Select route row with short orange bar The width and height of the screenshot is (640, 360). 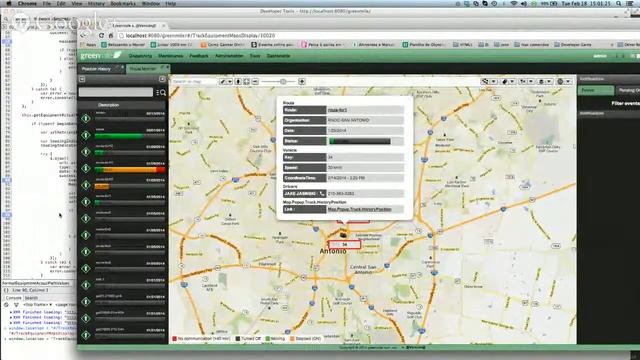(122, 185)
